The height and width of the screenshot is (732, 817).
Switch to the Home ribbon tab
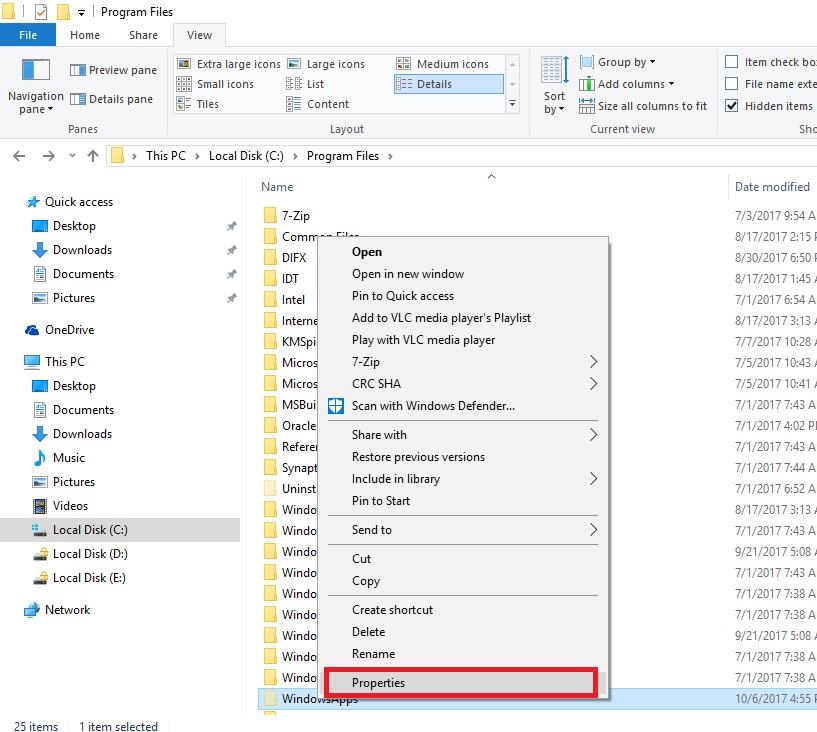(x=84, y=34)
